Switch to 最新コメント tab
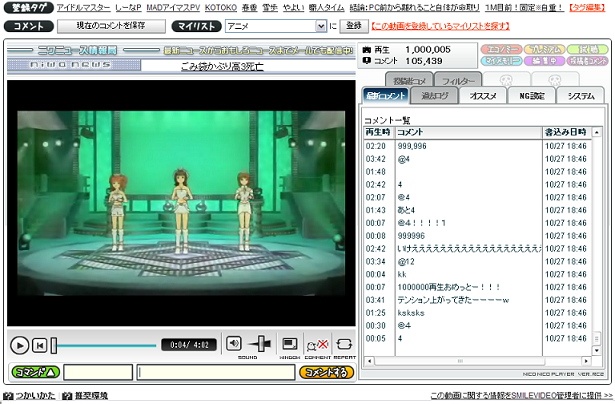Screen dimensions: 615x404 pyautogui.click(x=385, y=95)
